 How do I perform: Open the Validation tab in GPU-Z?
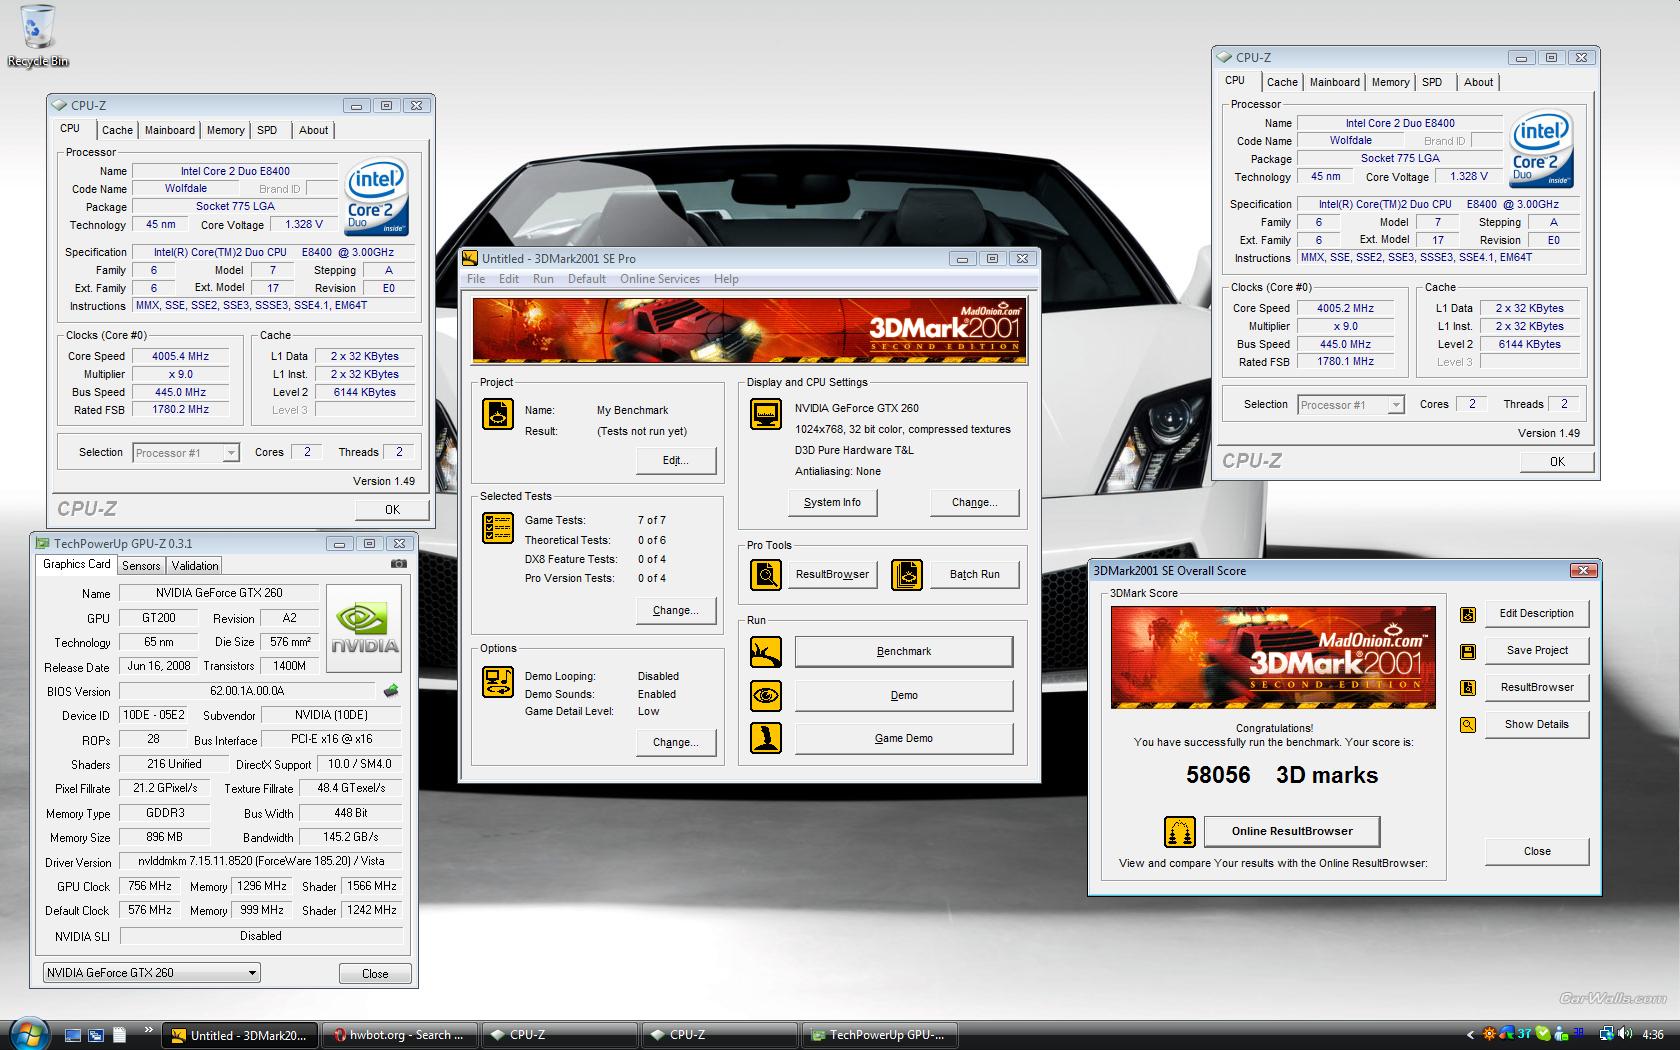coord(195,566)
